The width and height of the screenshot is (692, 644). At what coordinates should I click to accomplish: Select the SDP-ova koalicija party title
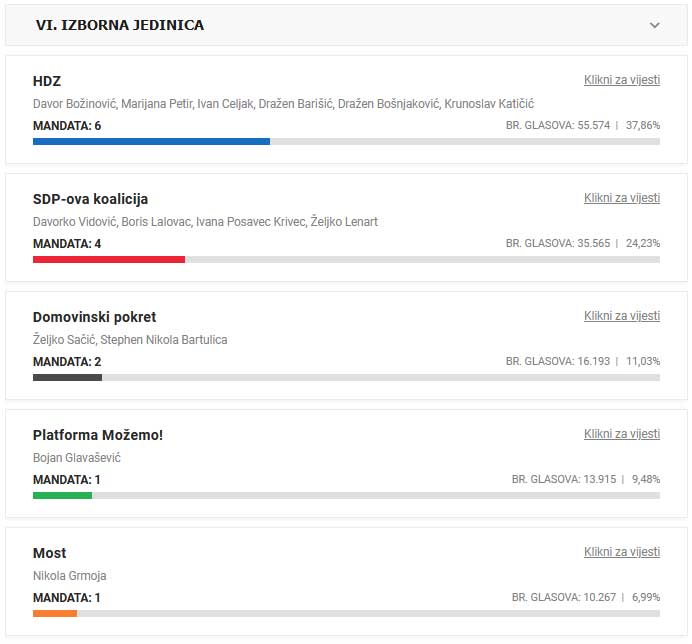click(90, 199)
